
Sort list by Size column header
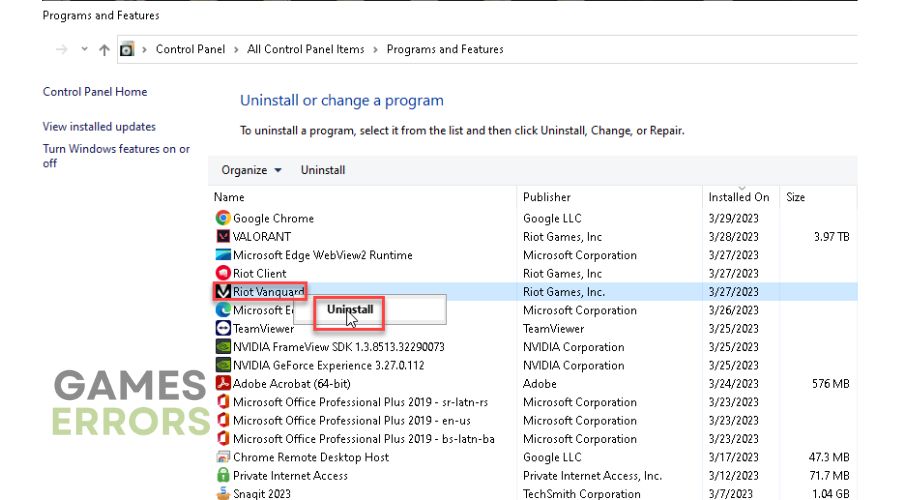click(x=796, y=197)
